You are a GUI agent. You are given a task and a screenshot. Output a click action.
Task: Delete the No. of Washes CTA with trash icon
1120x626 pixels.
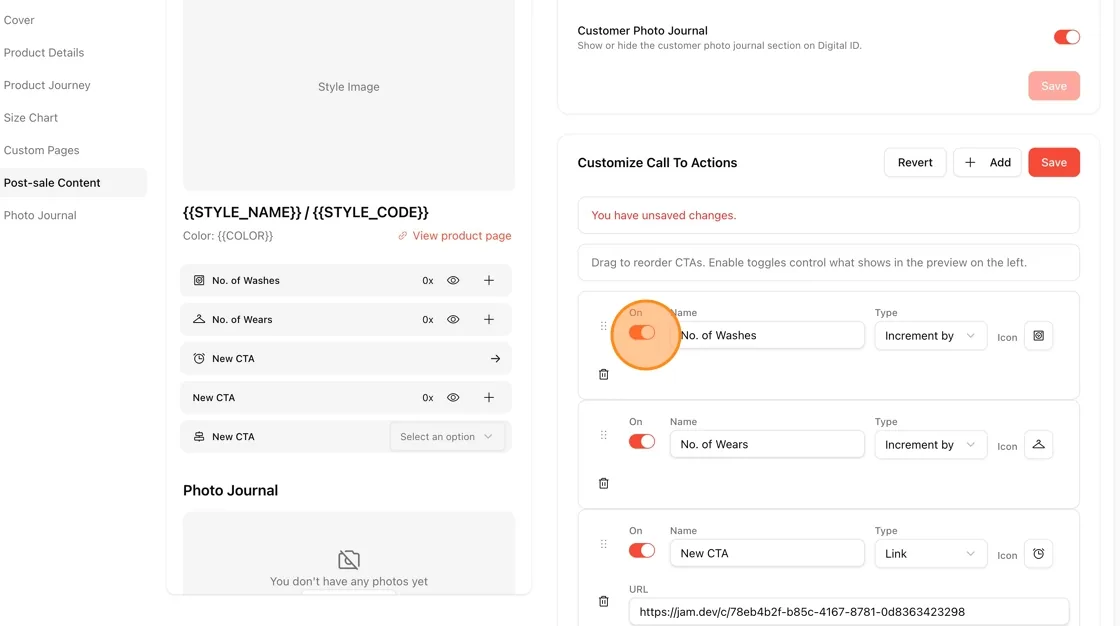click(x=604, y=374)
